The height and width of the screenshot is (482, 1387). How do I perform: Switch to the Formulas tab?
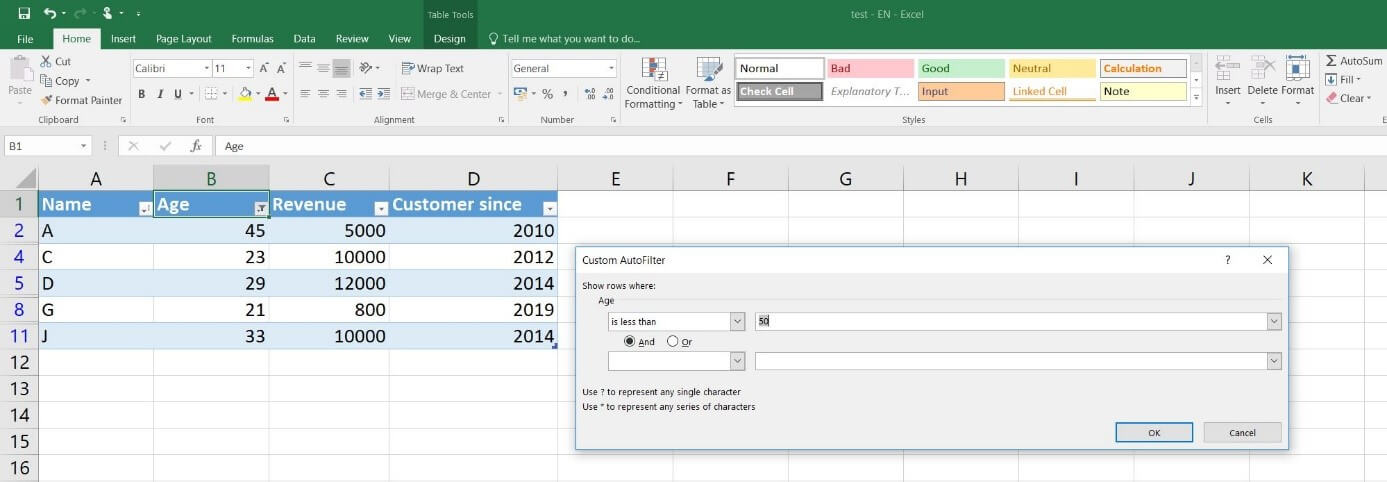252,39
